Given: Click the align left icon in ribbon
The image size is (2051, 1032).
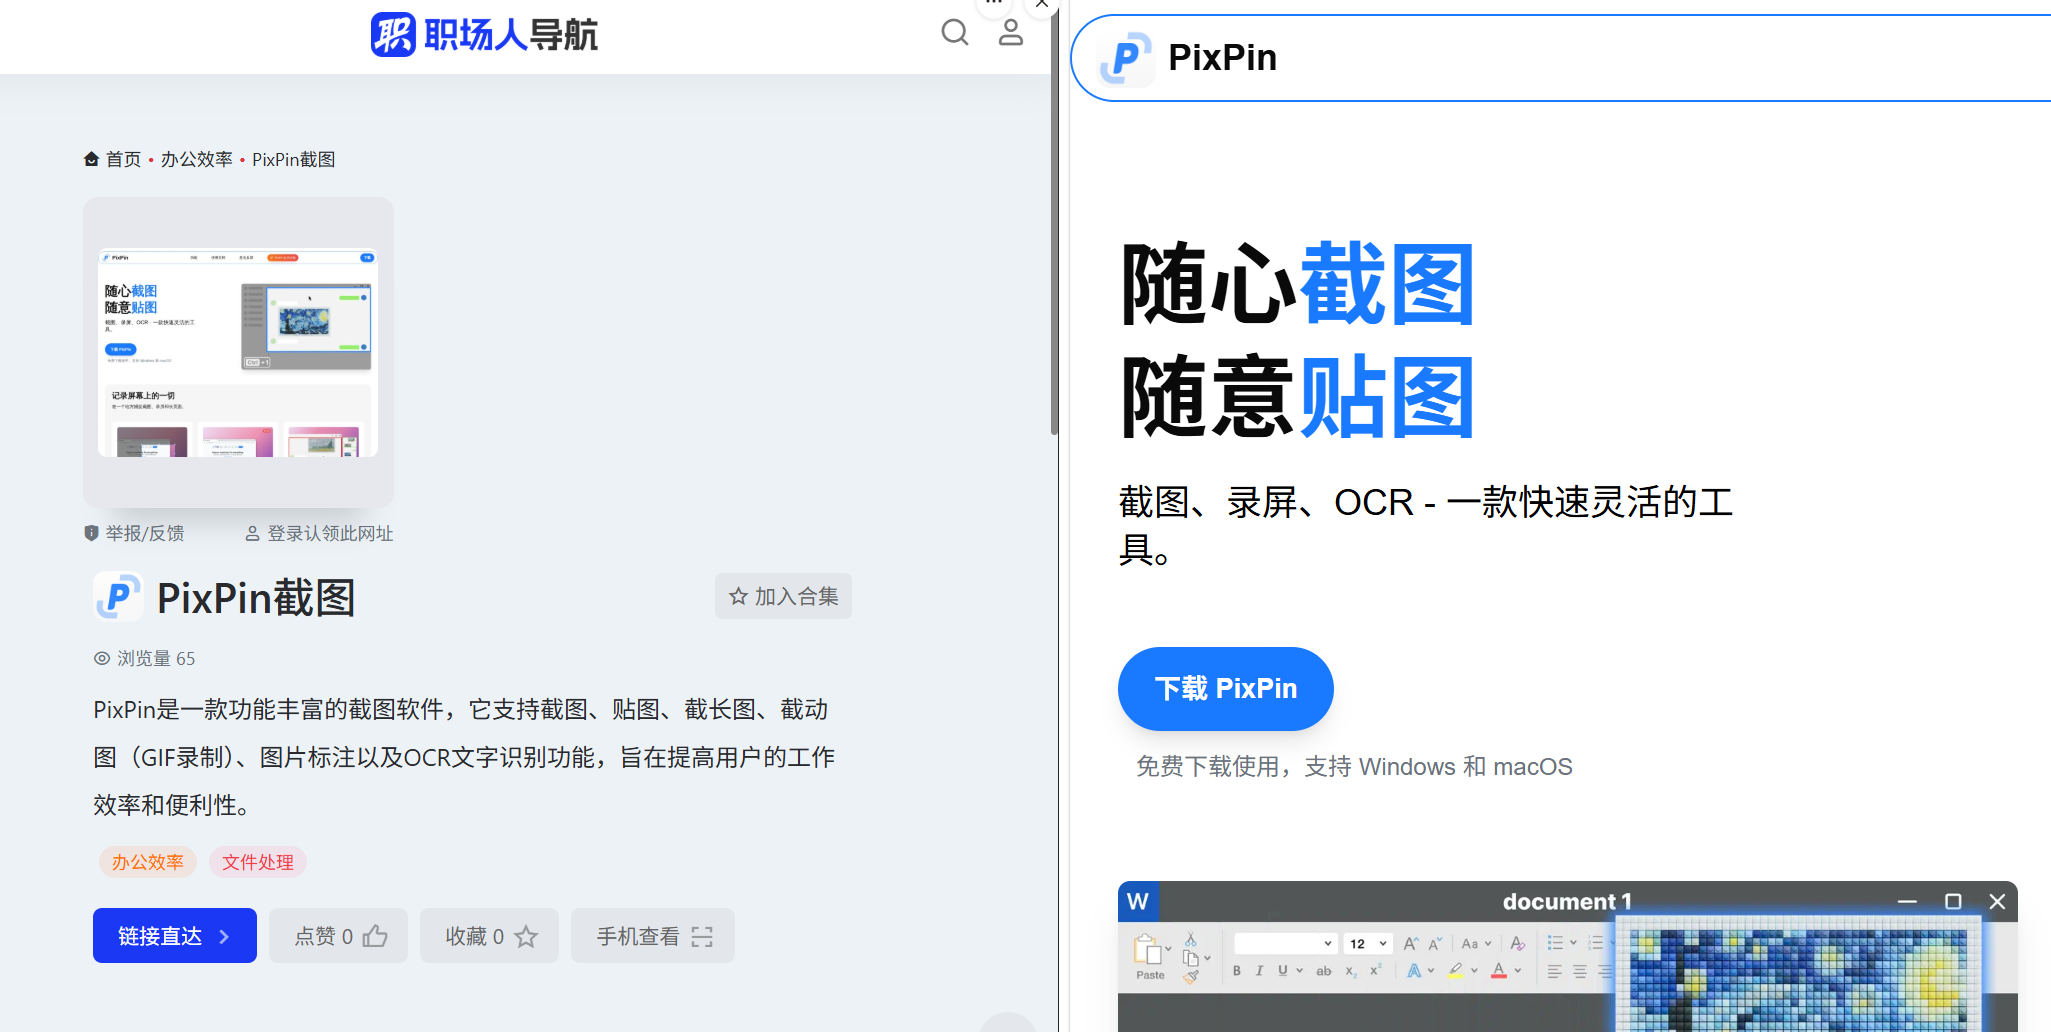Looking at the screenshot, I should click(x=1554, y=971).
